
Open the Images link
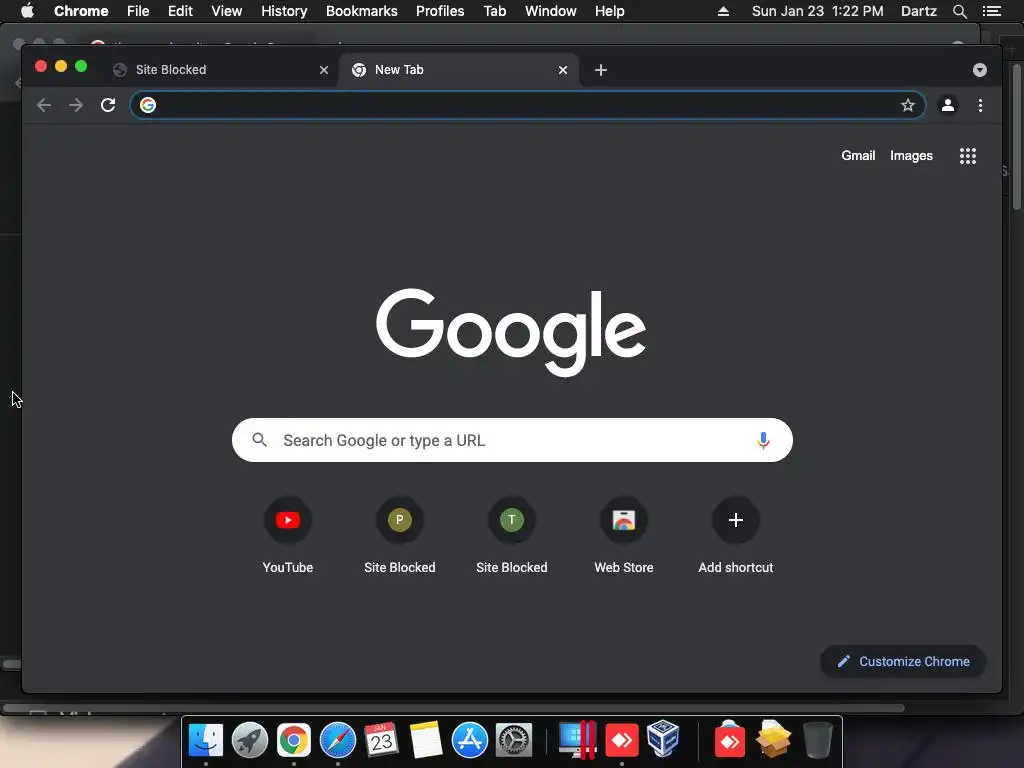[911, 155]
